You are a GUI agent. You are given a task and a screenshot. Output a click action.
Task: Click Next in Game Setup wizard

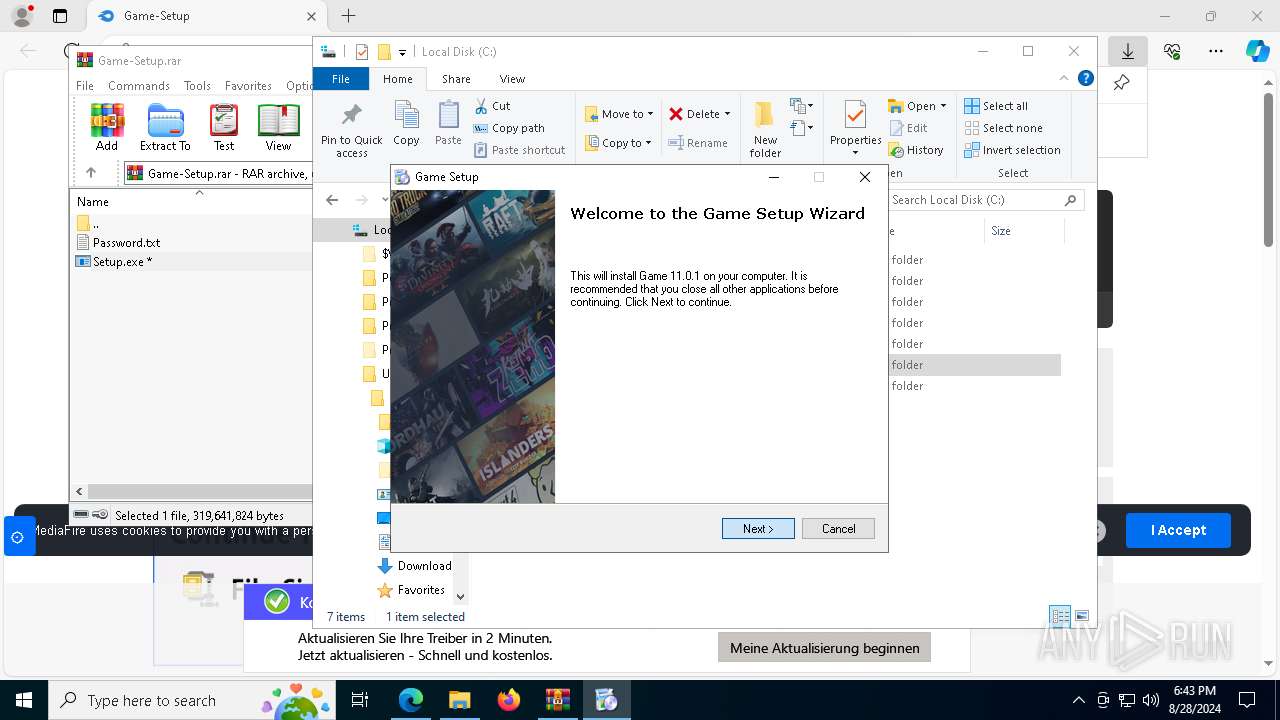pos(758,529)
